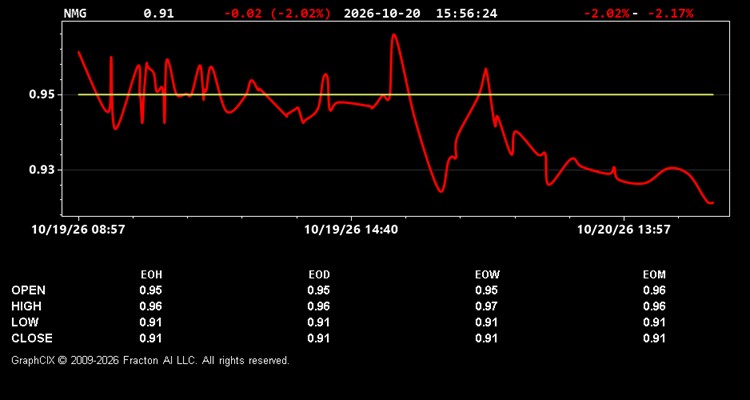Select the 10/19/26 08:57 time axis label
The image size is (750, 400).
(78, 229)
